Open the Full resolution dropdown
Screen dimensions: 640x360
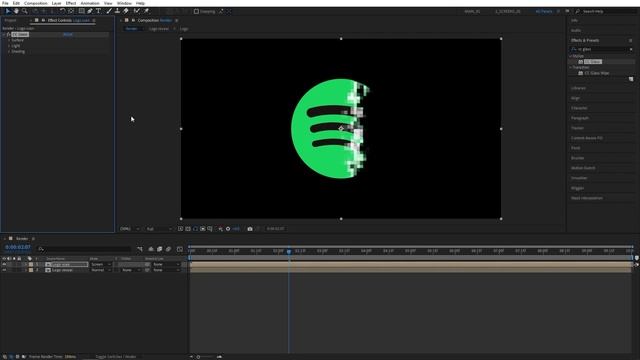[159, 229]
